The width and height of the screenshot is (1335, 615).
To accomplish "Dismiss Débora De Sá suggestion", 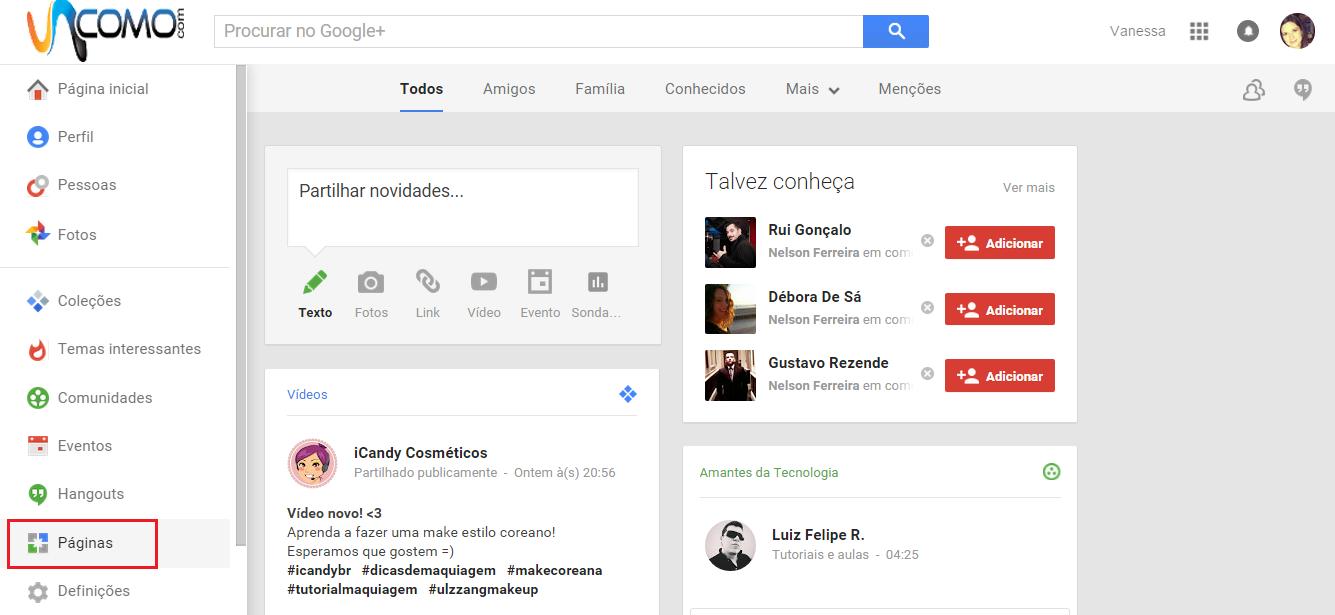I will 927,308.
